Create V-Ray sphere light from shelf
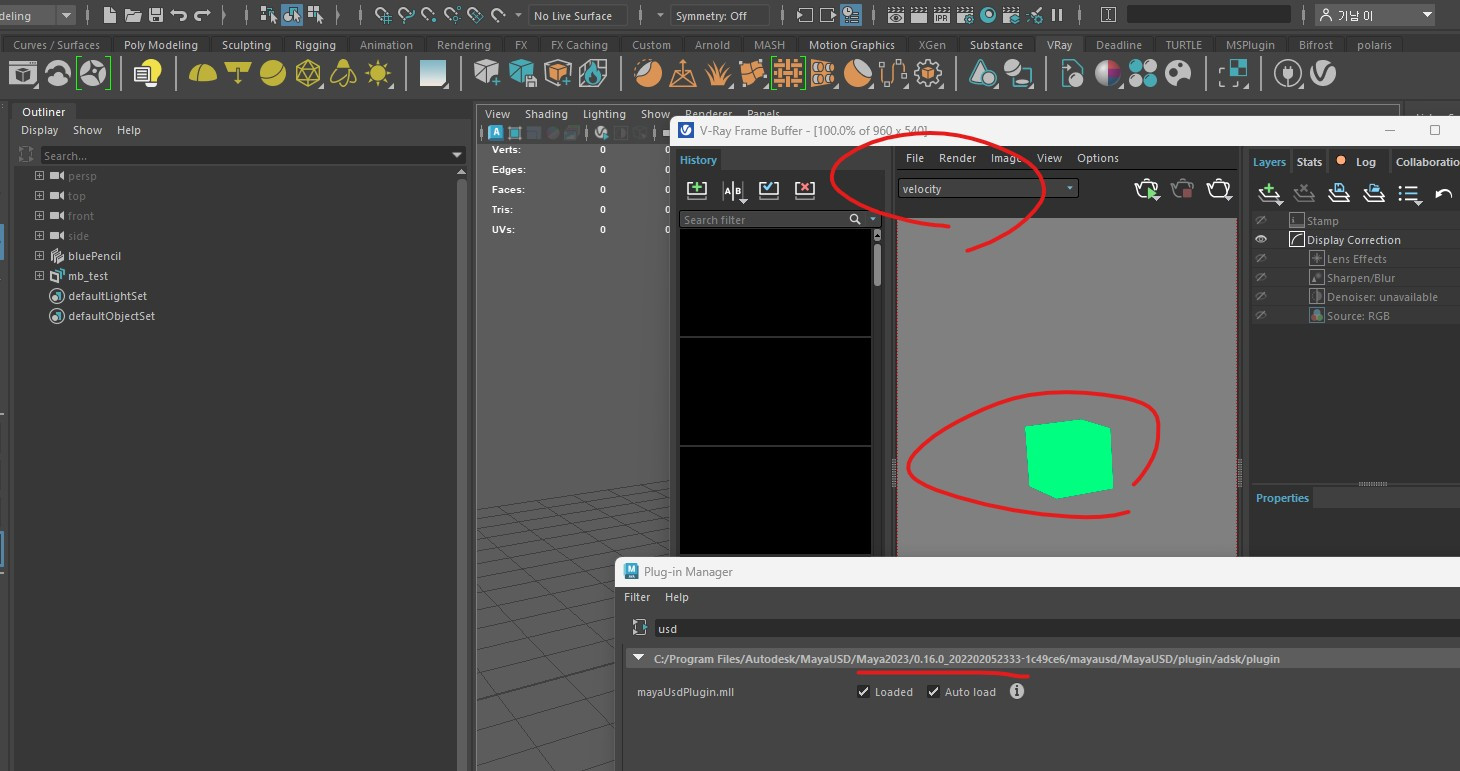The width and height of the screenshot is (1460, 771). (273, 73)
